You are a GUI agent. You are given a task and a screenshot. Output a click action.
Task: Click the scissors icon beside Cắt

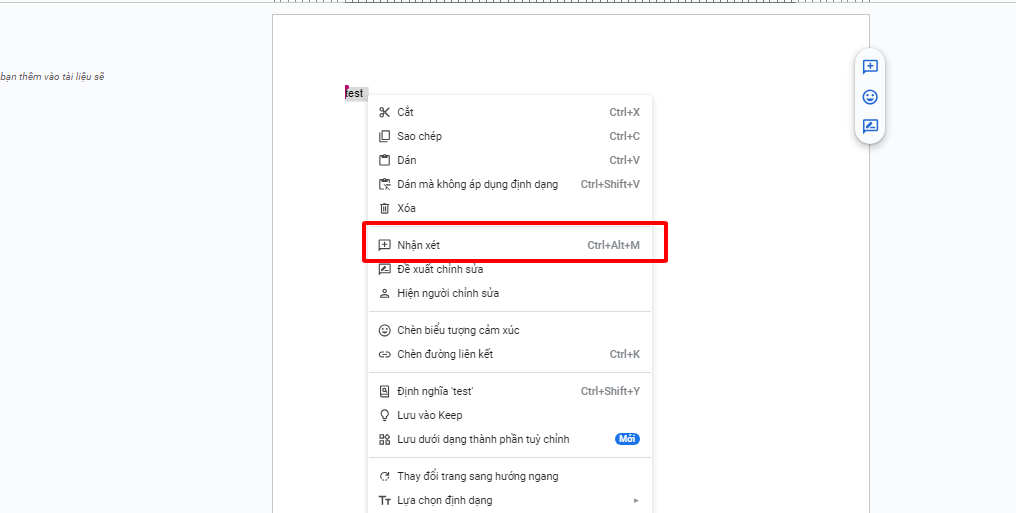[384, 112]
